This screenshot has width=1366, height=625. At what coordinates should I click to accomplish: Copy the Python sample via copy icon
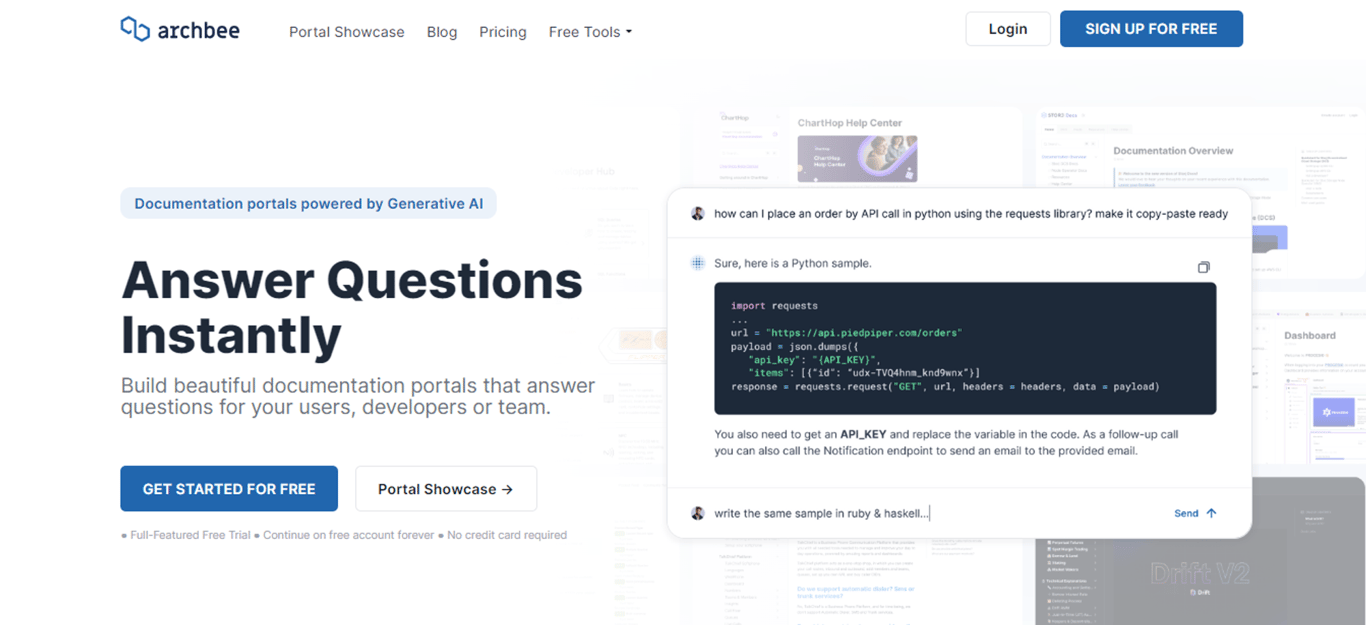[x=1203, y=267]
